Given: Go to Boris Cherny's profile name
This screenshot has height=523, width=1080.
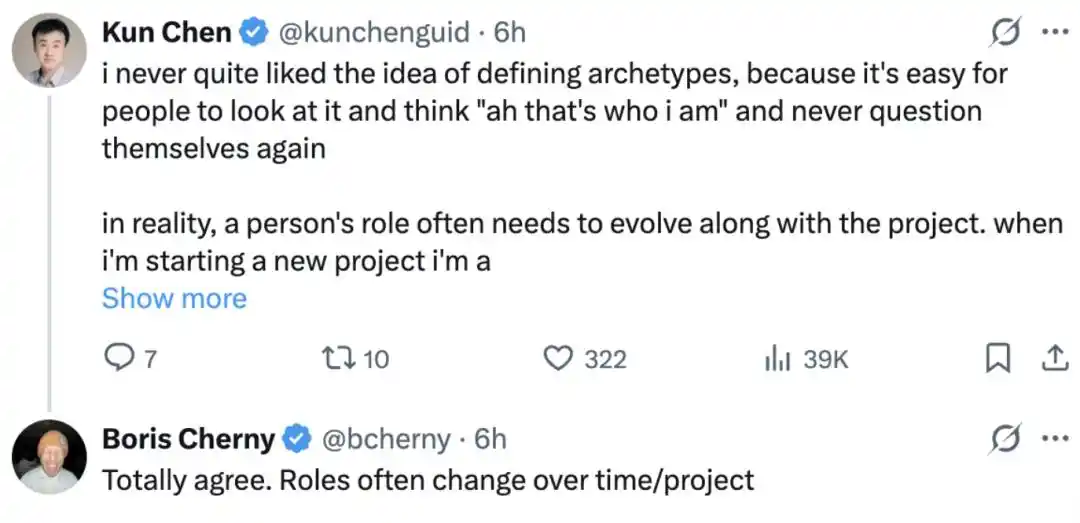Looking at the screenshot, I should [189, 439].
